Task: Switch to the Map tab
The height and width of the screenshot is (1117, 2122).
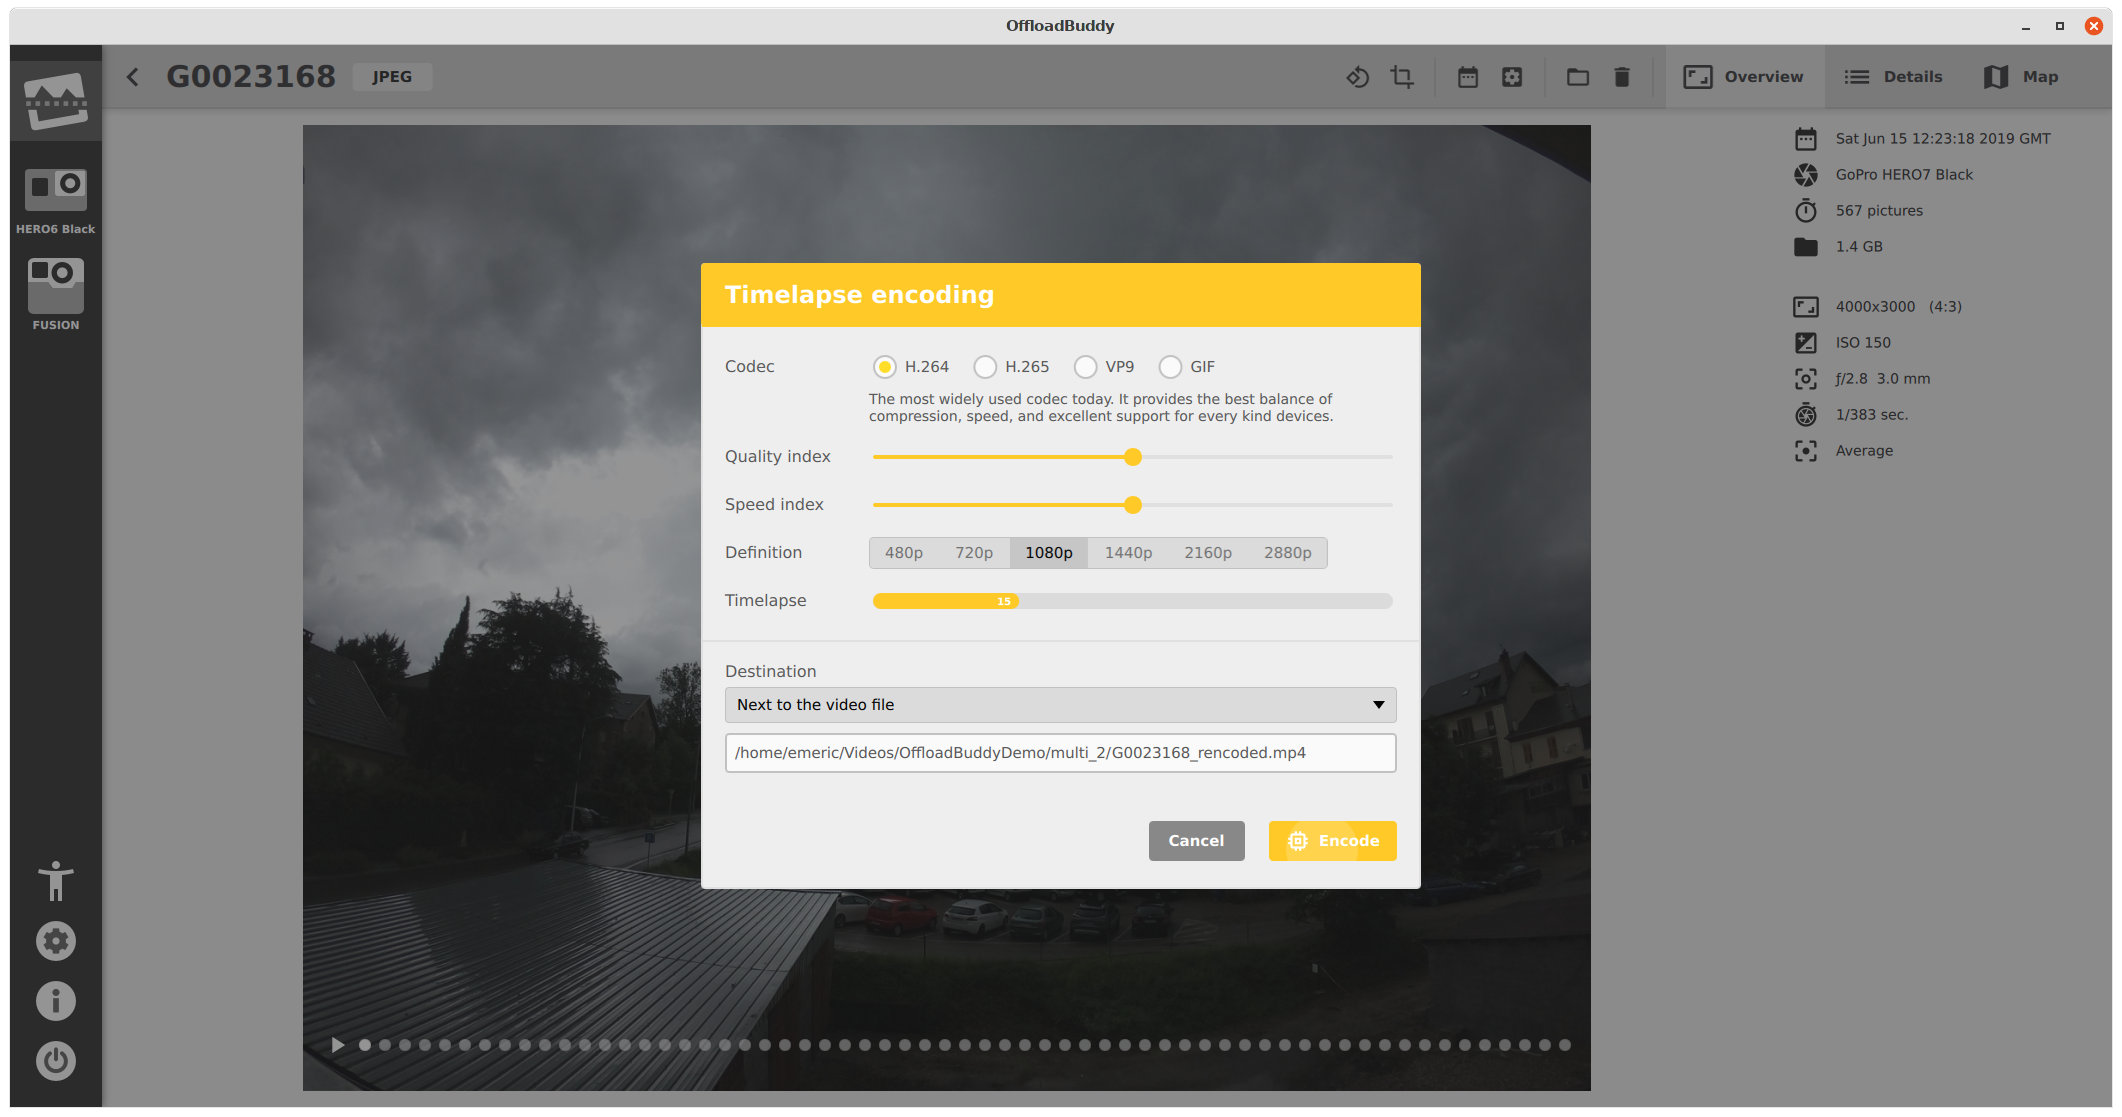Action: 2020,76
